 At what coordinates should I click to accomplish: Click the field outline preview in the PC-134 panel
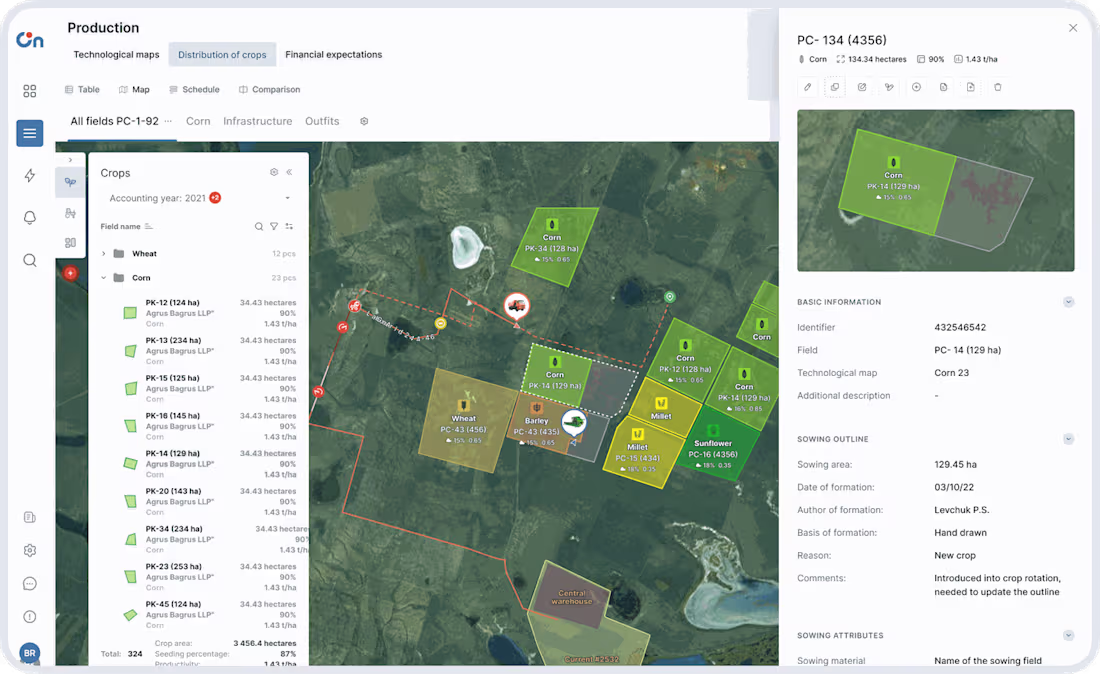pyautogui.click(x=935, y=190)
